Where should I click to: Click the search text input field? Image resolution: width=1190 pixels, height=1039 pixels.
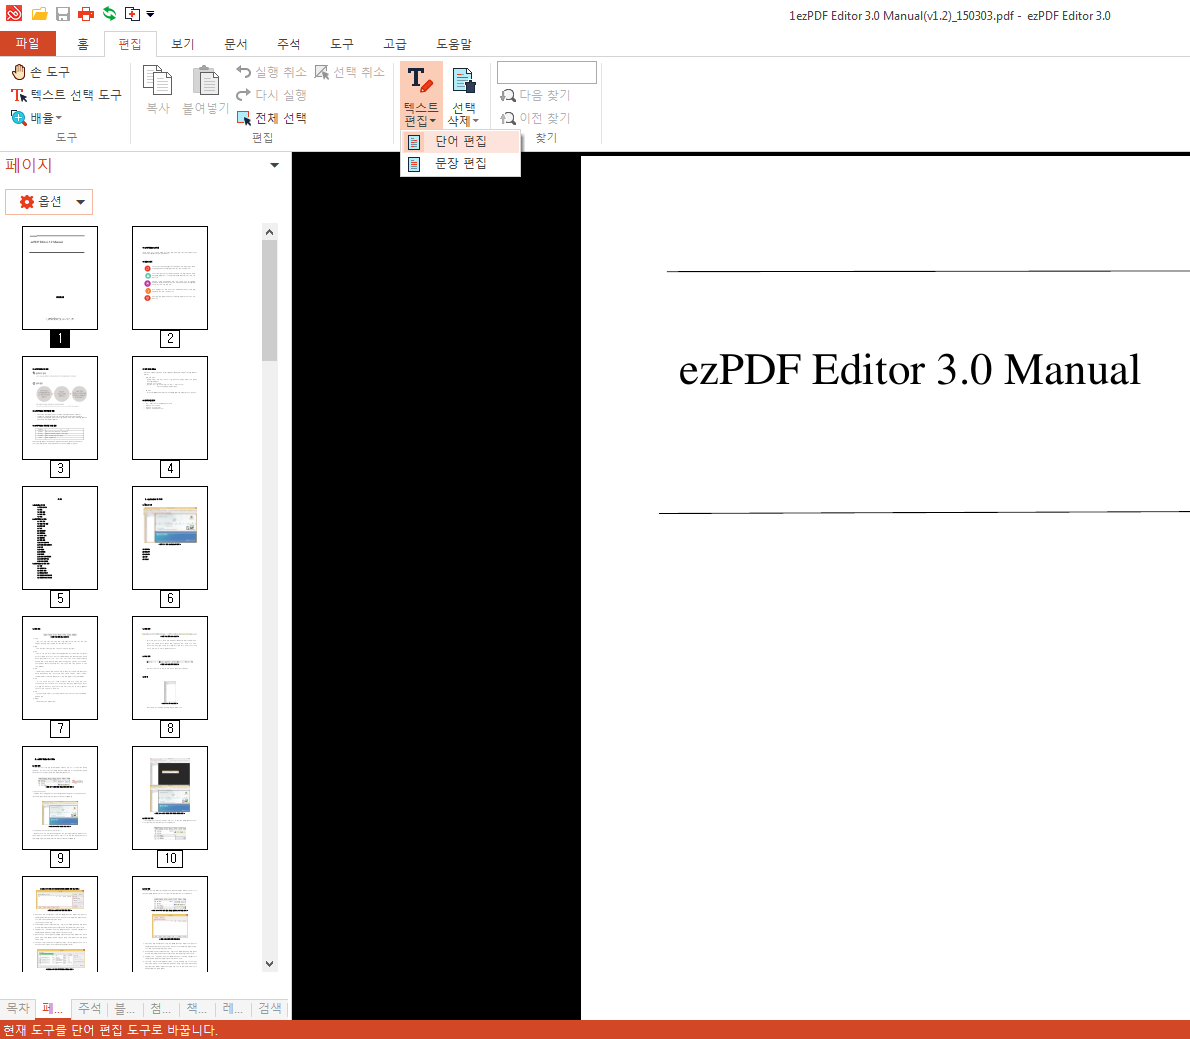(x=546, y=73)
